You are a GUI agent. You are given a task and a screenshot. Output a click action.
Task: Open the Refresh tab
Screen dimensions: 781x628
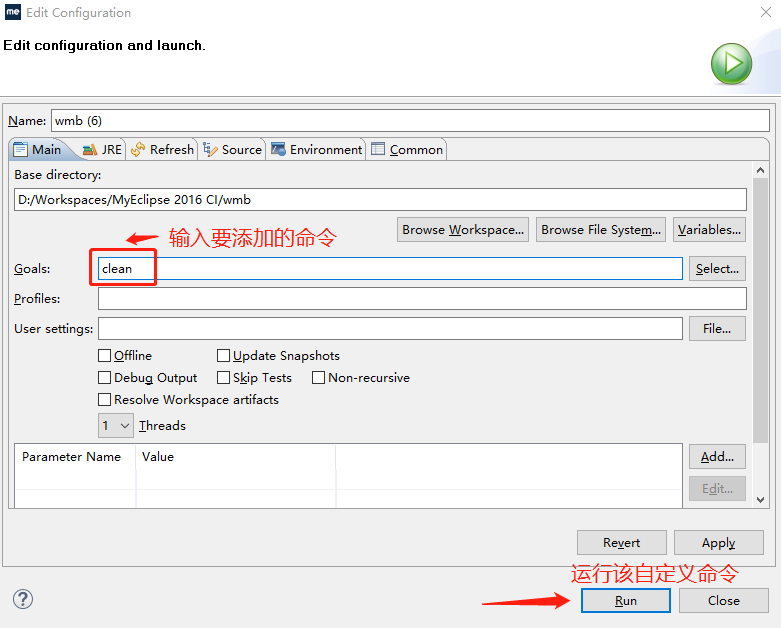(x=162, y=149)
